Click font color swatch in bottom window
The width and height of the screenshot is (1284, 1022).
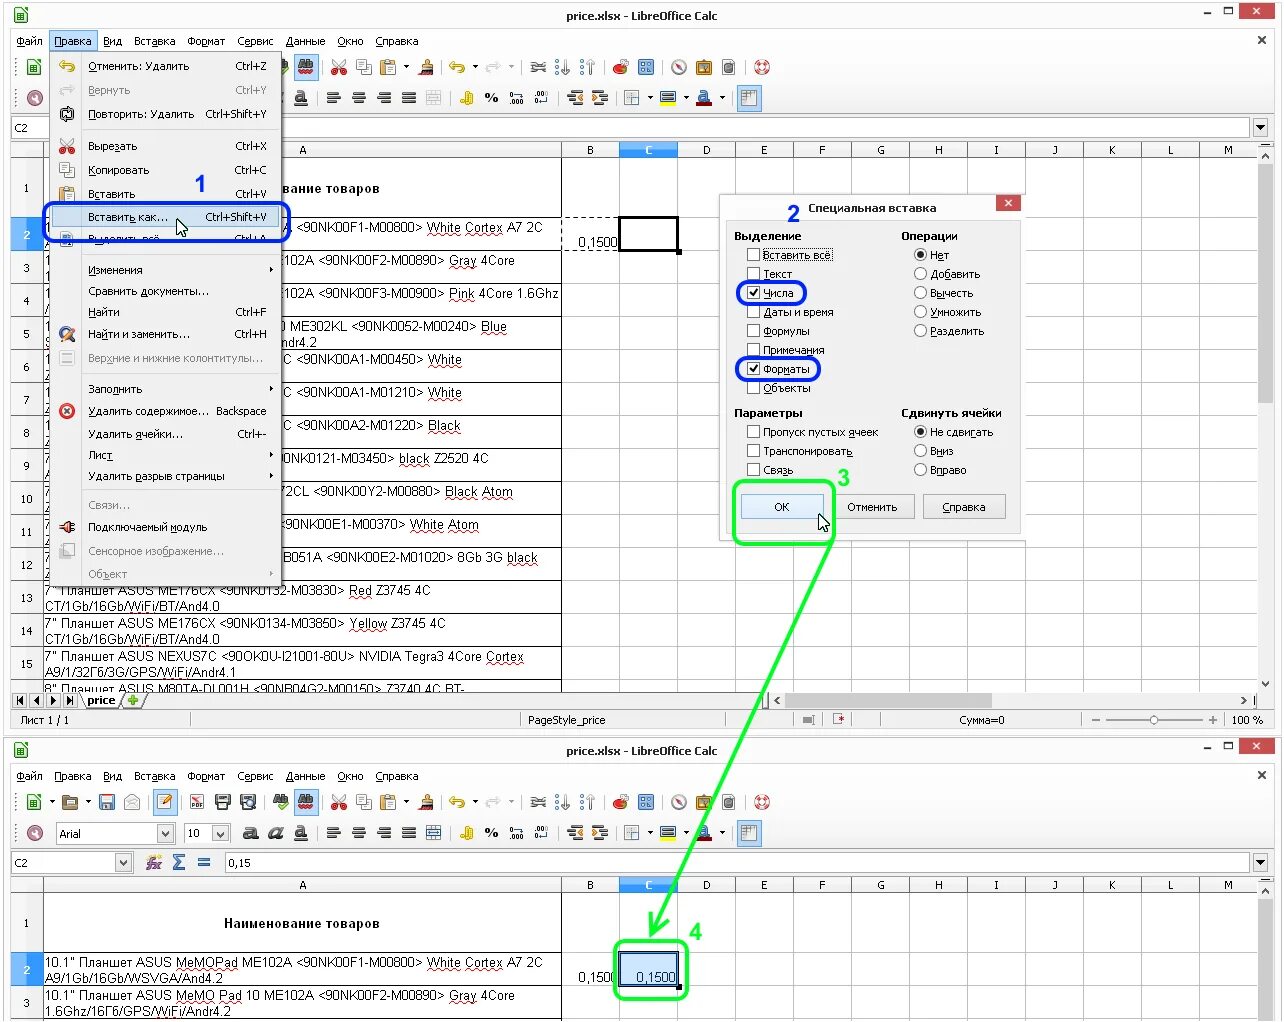[704, 833]
